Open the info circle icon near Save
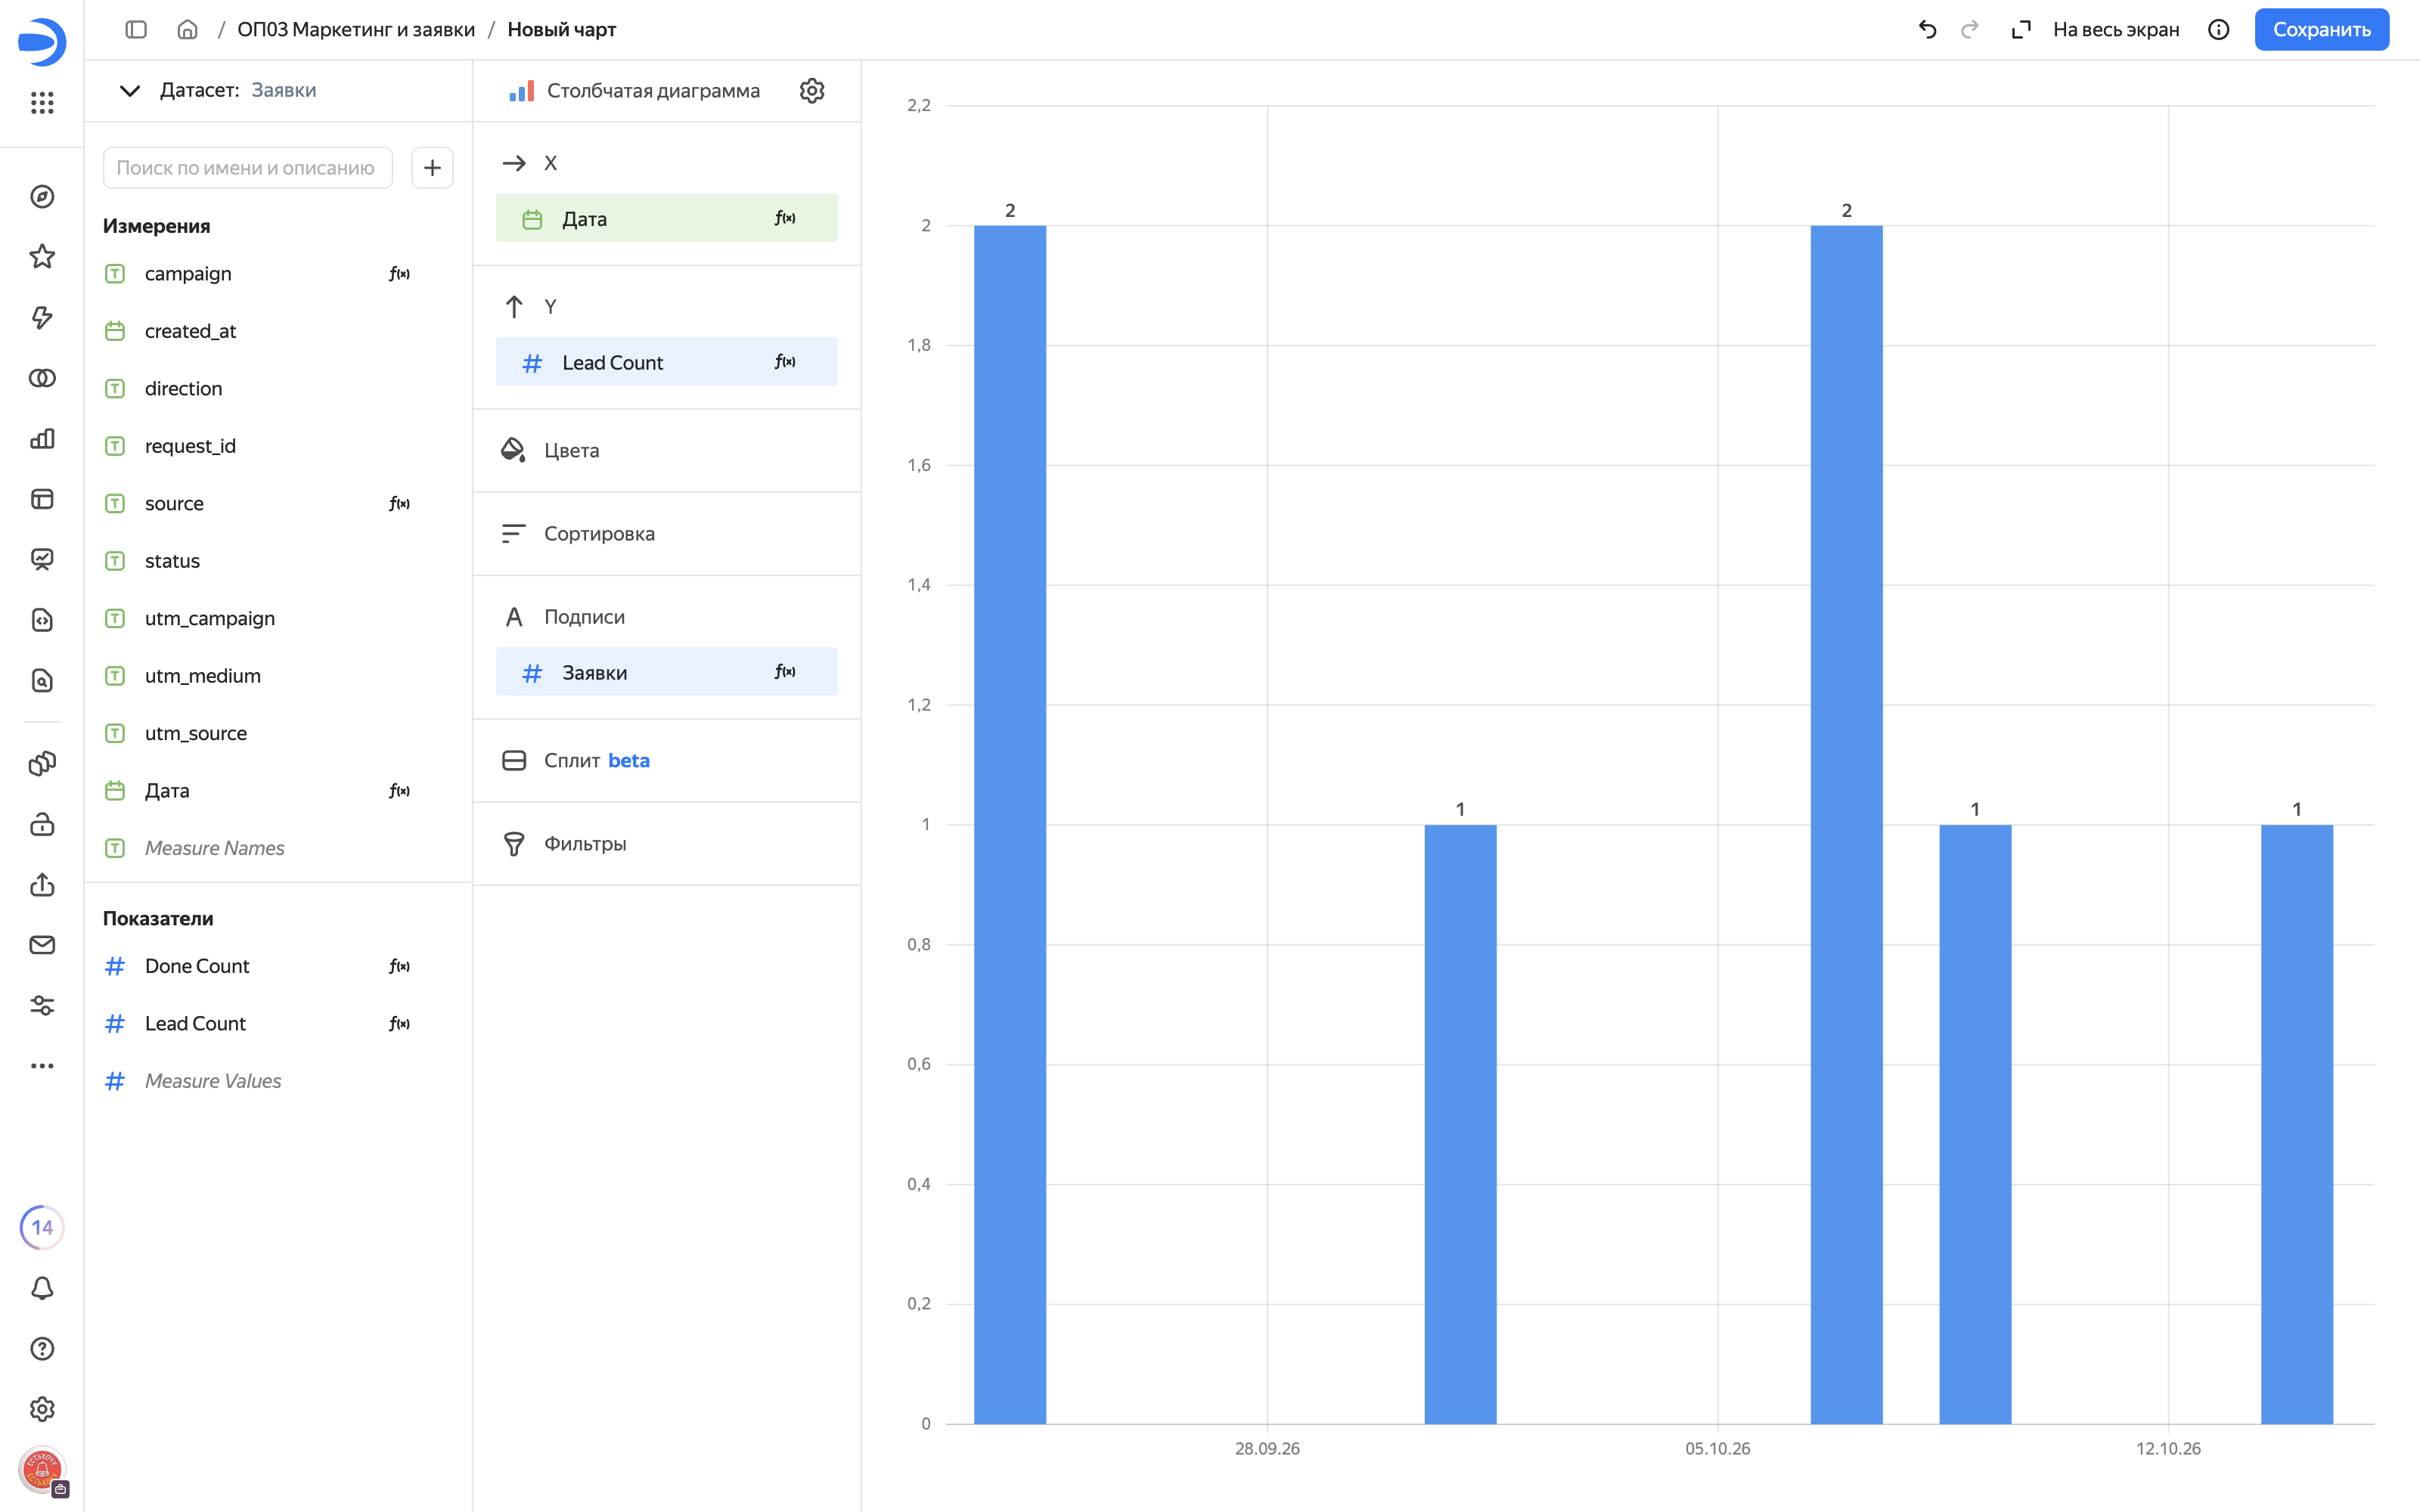2420x1512 pixels. [2218, 30]
